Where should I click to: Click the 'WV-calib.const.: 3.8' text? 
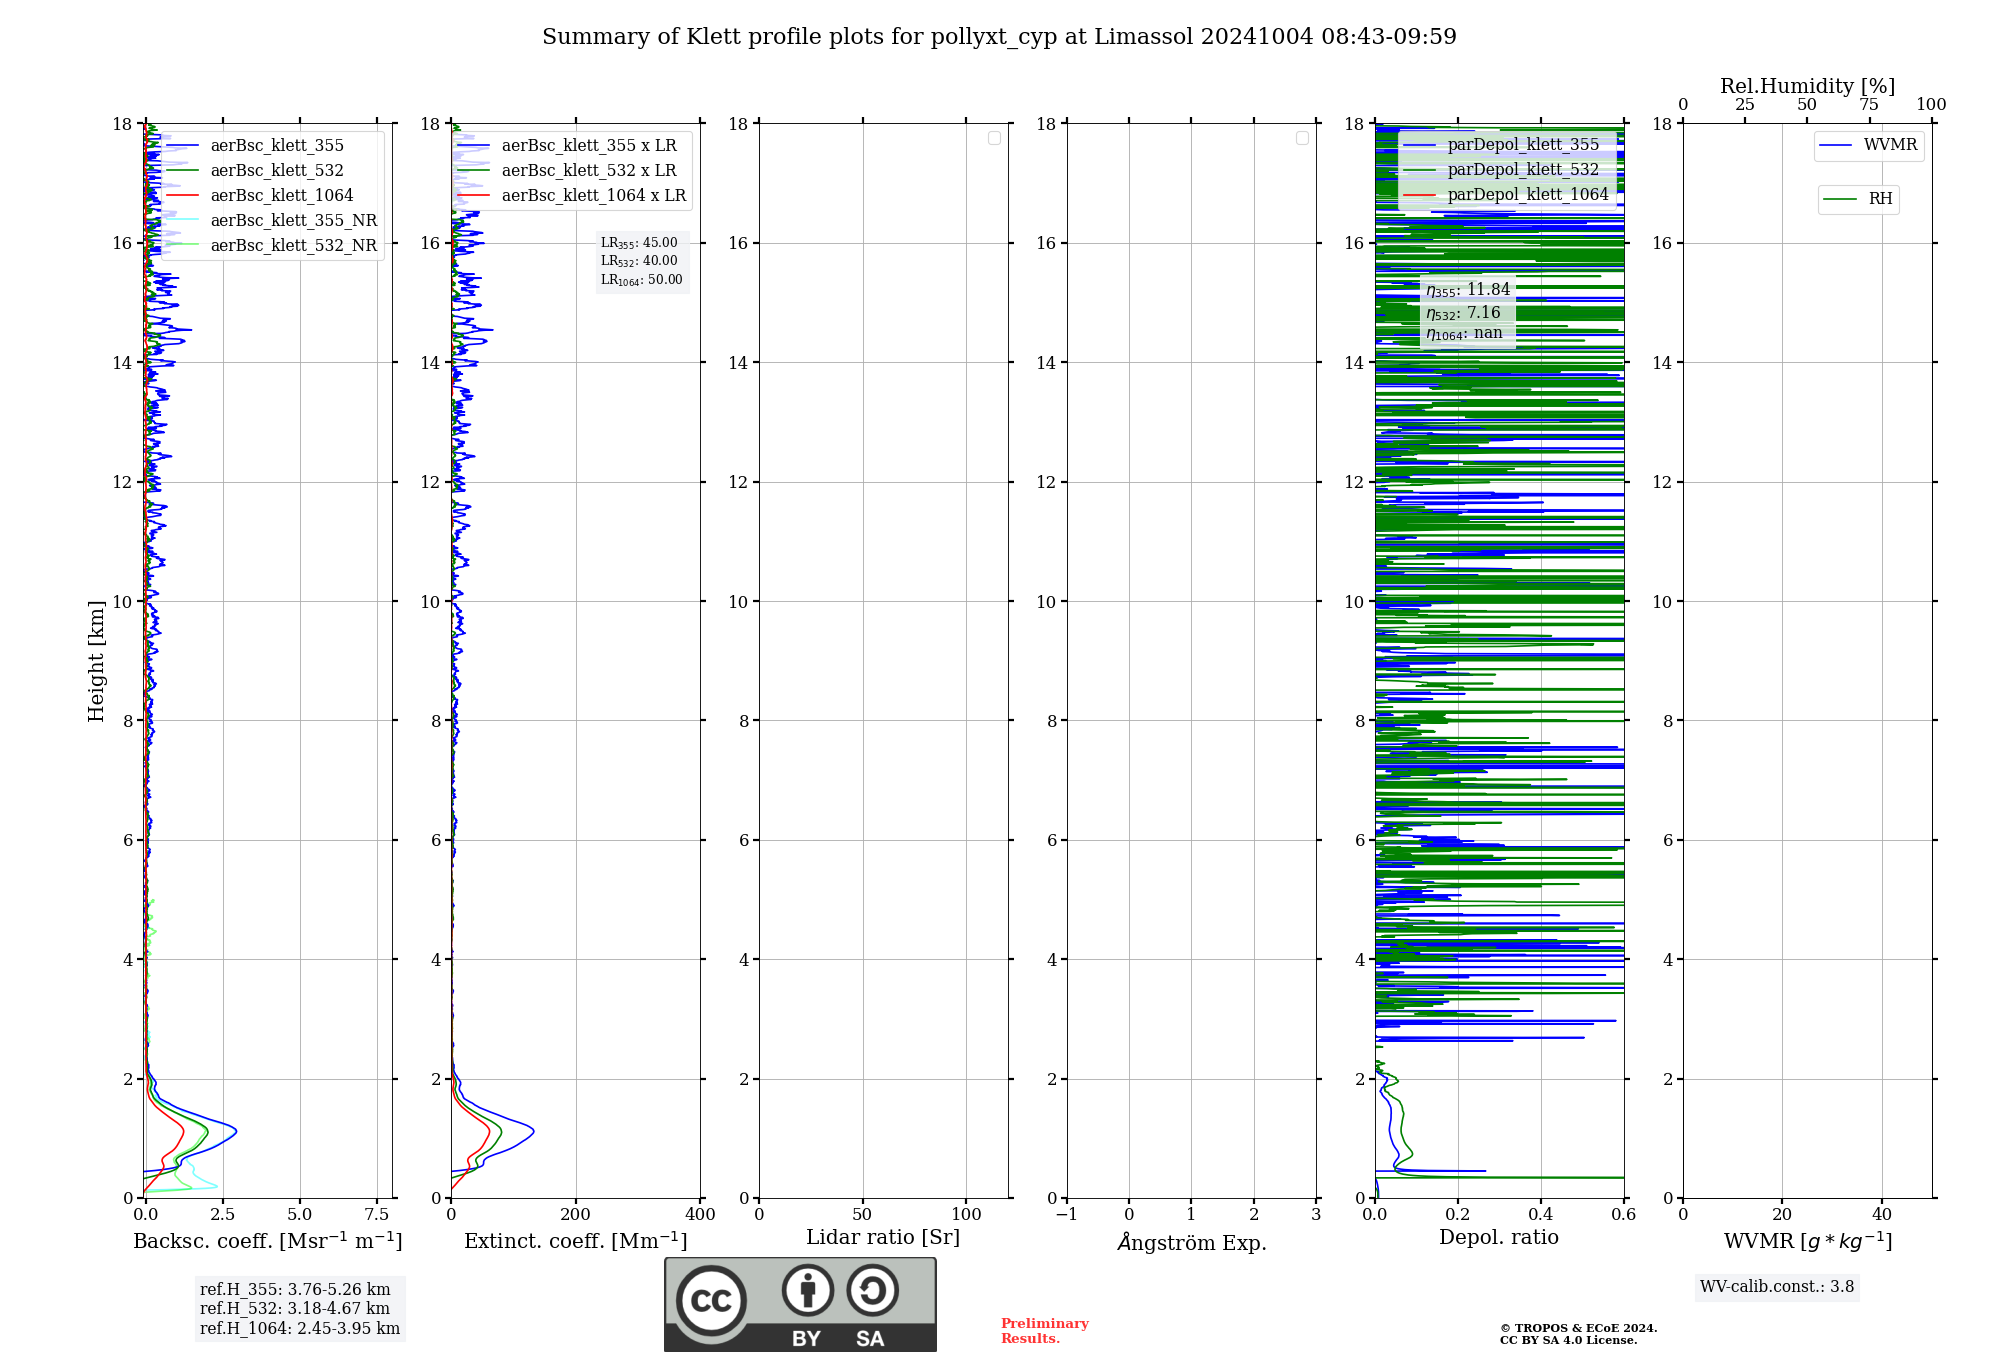click(1777, 1287)
